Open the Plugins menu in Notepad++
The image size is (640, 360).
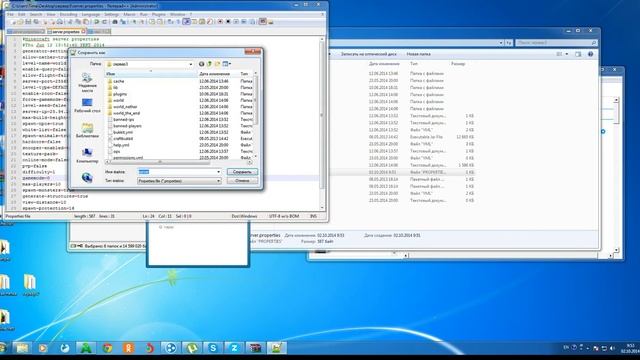tap(159, 14)
